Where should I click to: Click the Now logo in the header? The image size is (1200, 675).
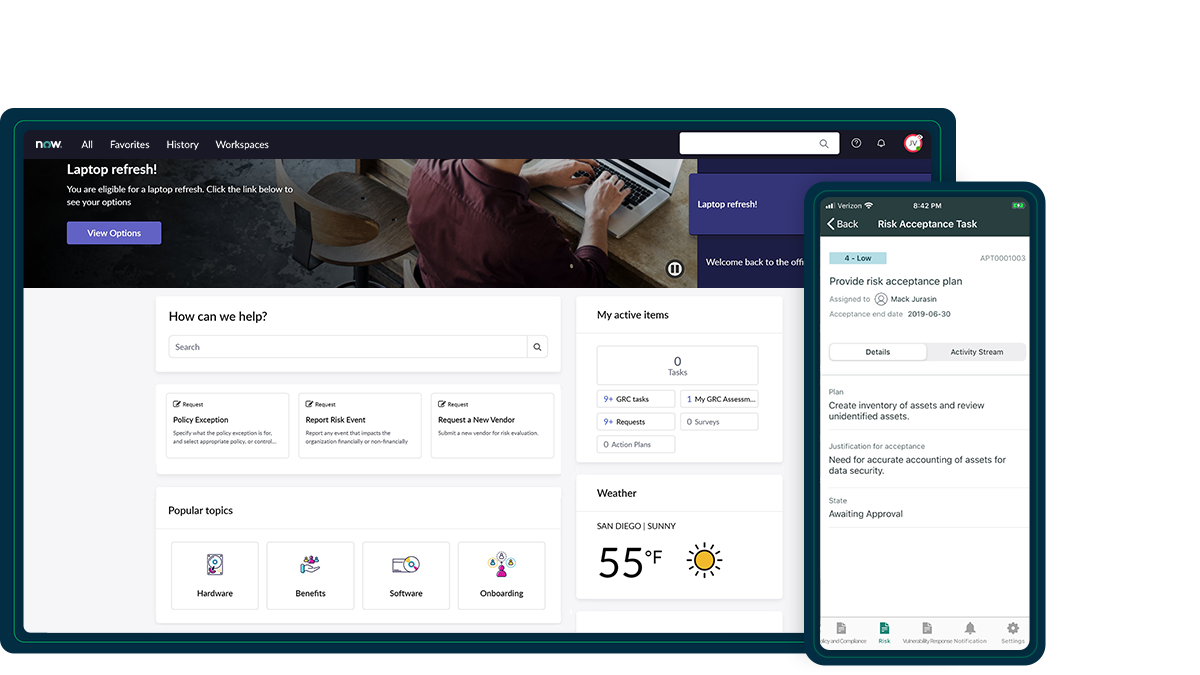[48, 144]
